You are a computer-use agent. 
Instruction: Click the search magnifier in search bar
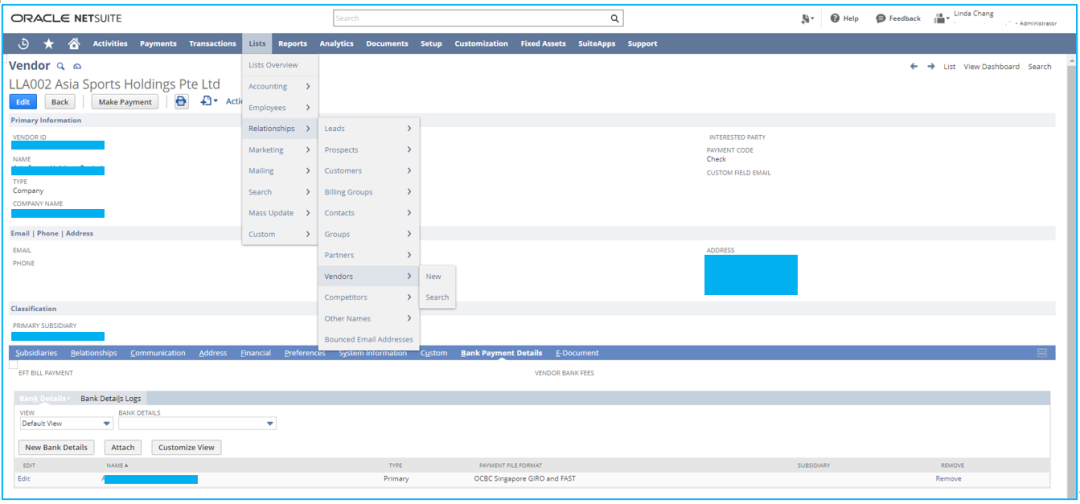(614, 19)
